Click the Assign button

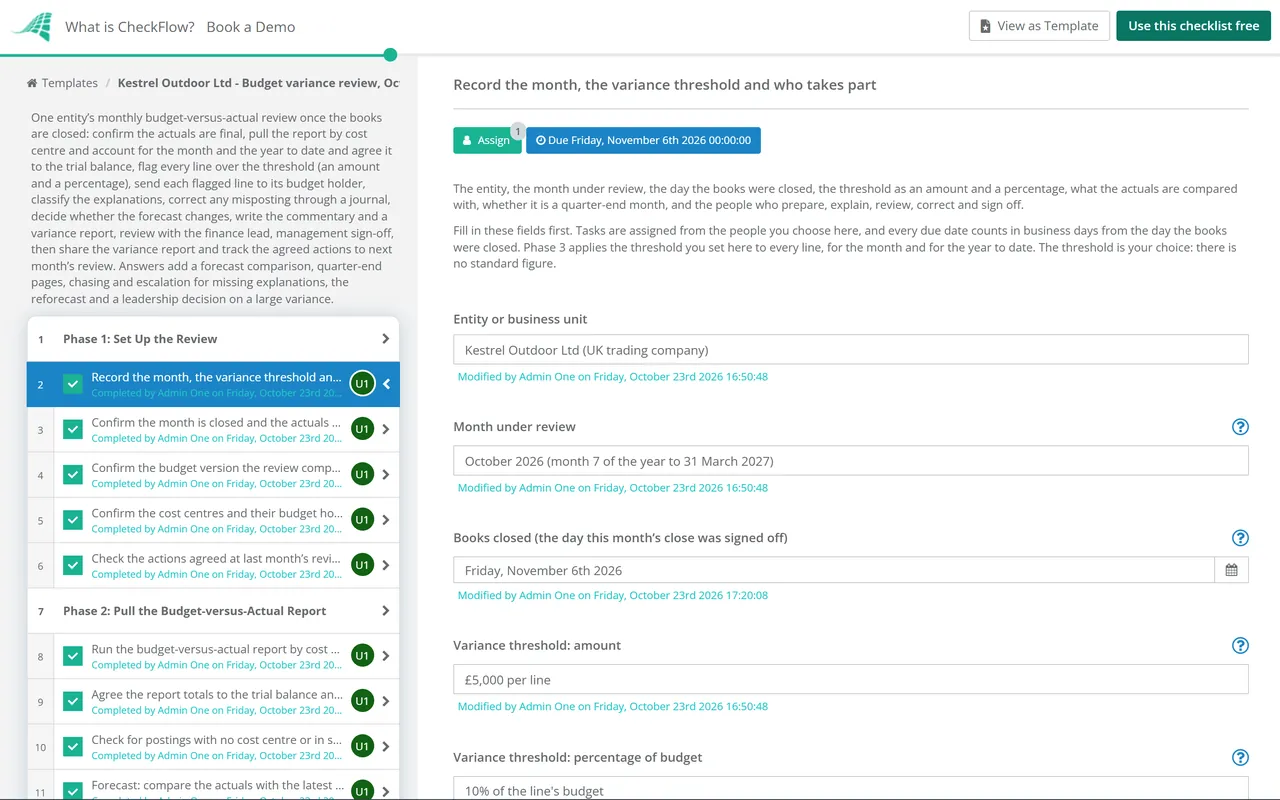[x=487, y=140]
